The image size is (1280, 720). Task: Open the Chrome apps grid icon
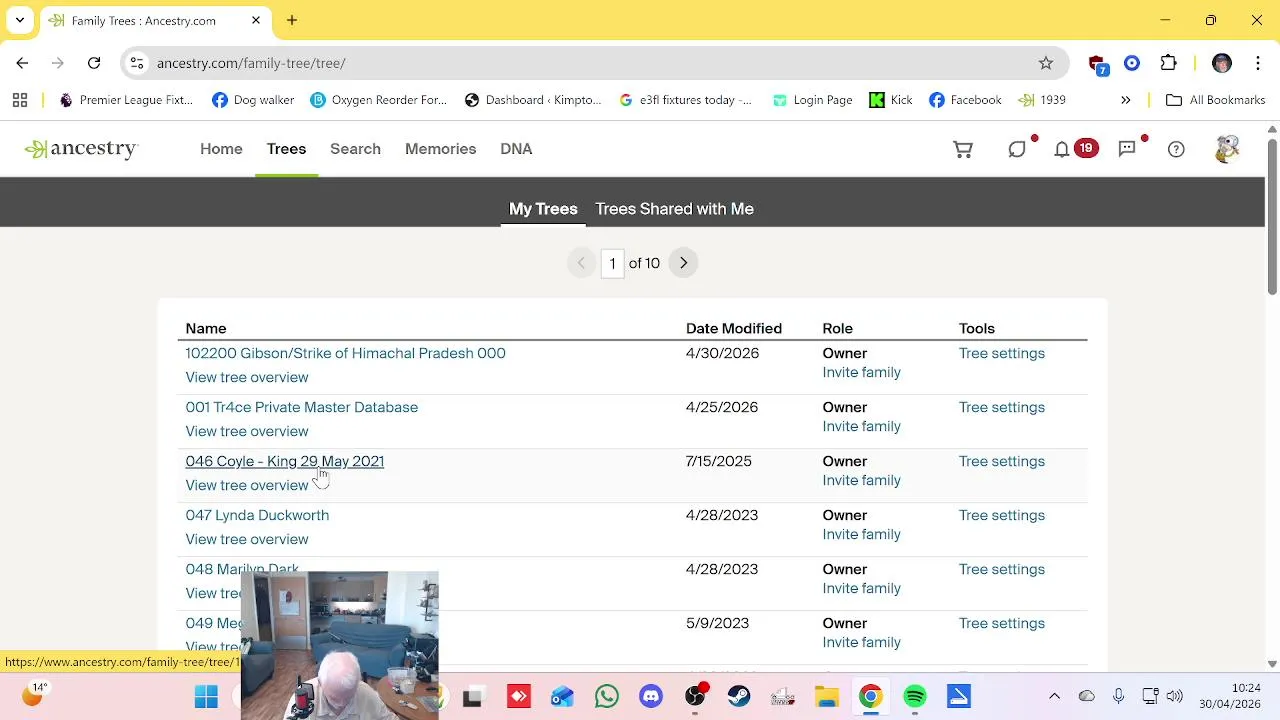20,100
